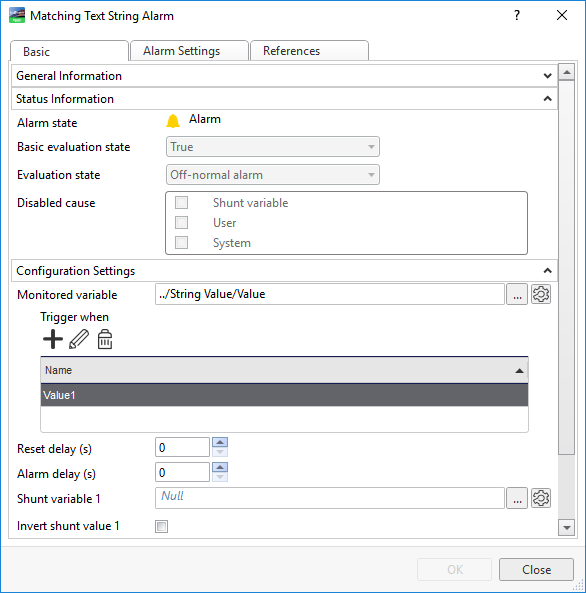
Task: Increase the Reset delay value with up arrow
Action: coord(220,442)
